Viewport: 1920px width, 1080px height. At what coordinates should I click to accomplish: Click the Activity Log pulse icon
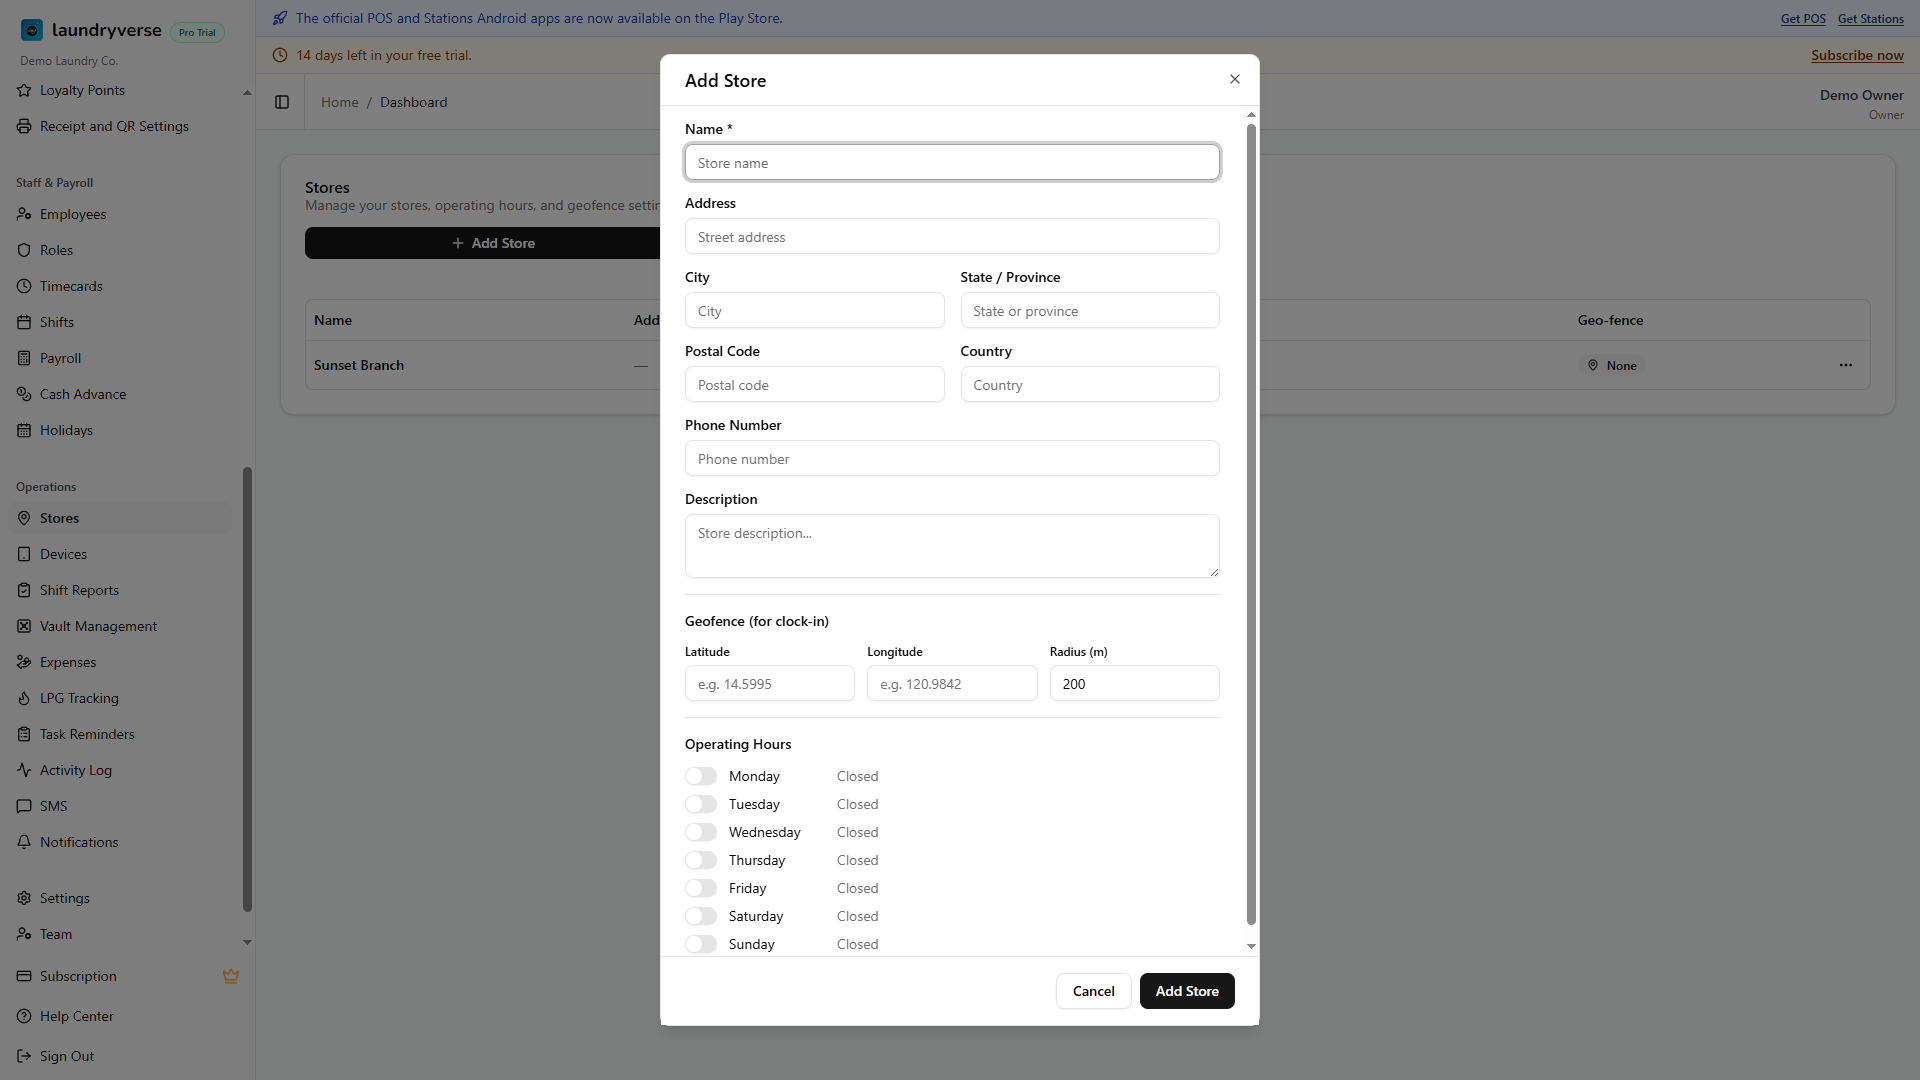24,770
